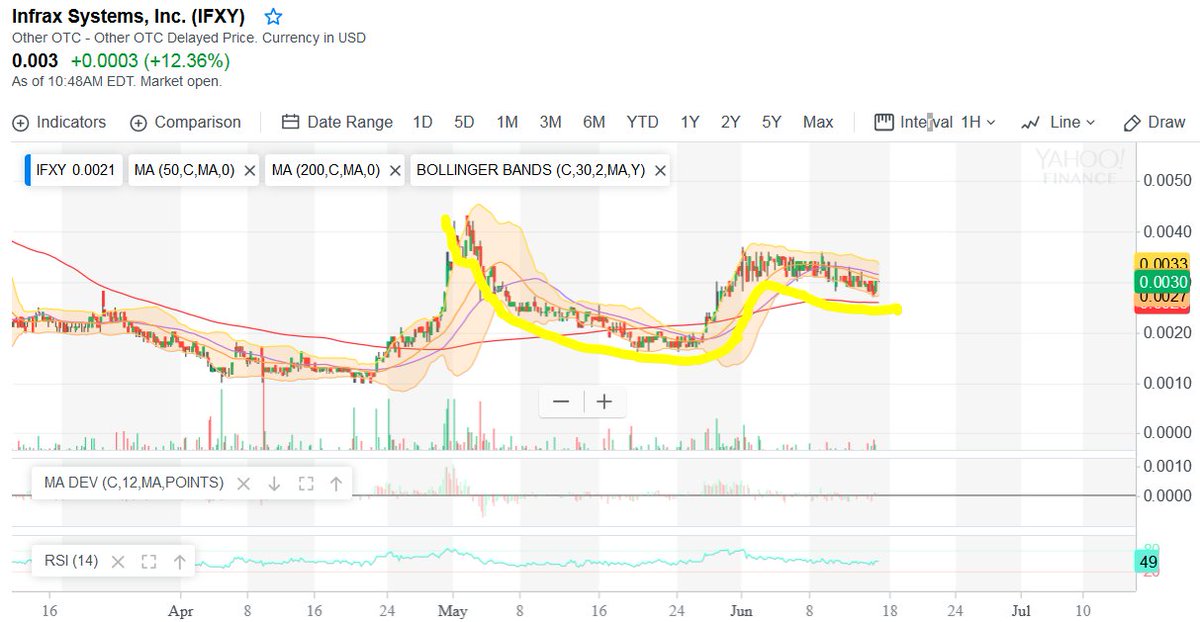Open the Date Range picker

coord(337,122)
